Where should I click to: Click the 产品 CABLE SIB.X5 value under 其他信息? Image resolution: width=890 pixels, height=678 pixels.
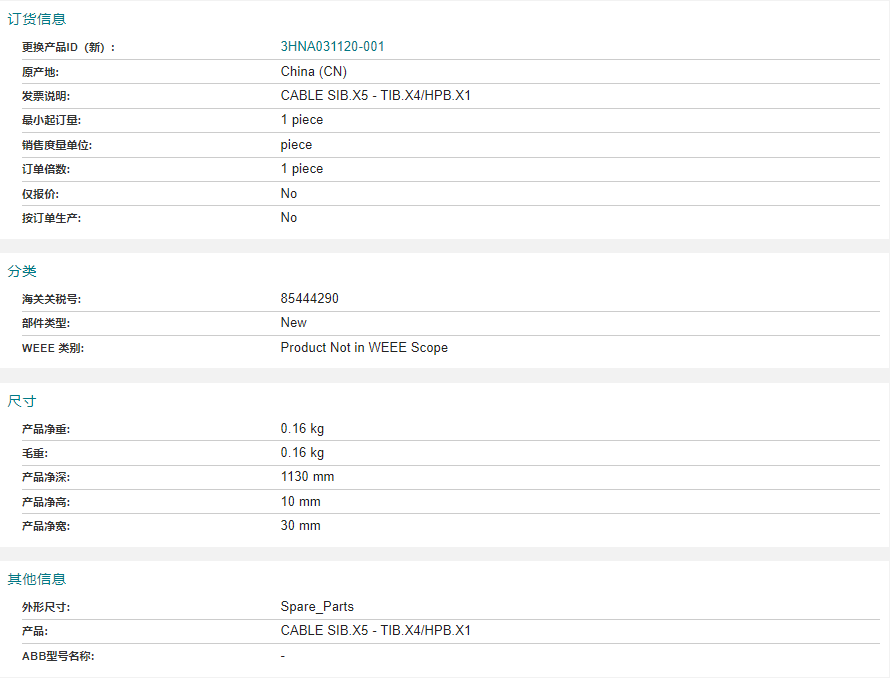375,631
